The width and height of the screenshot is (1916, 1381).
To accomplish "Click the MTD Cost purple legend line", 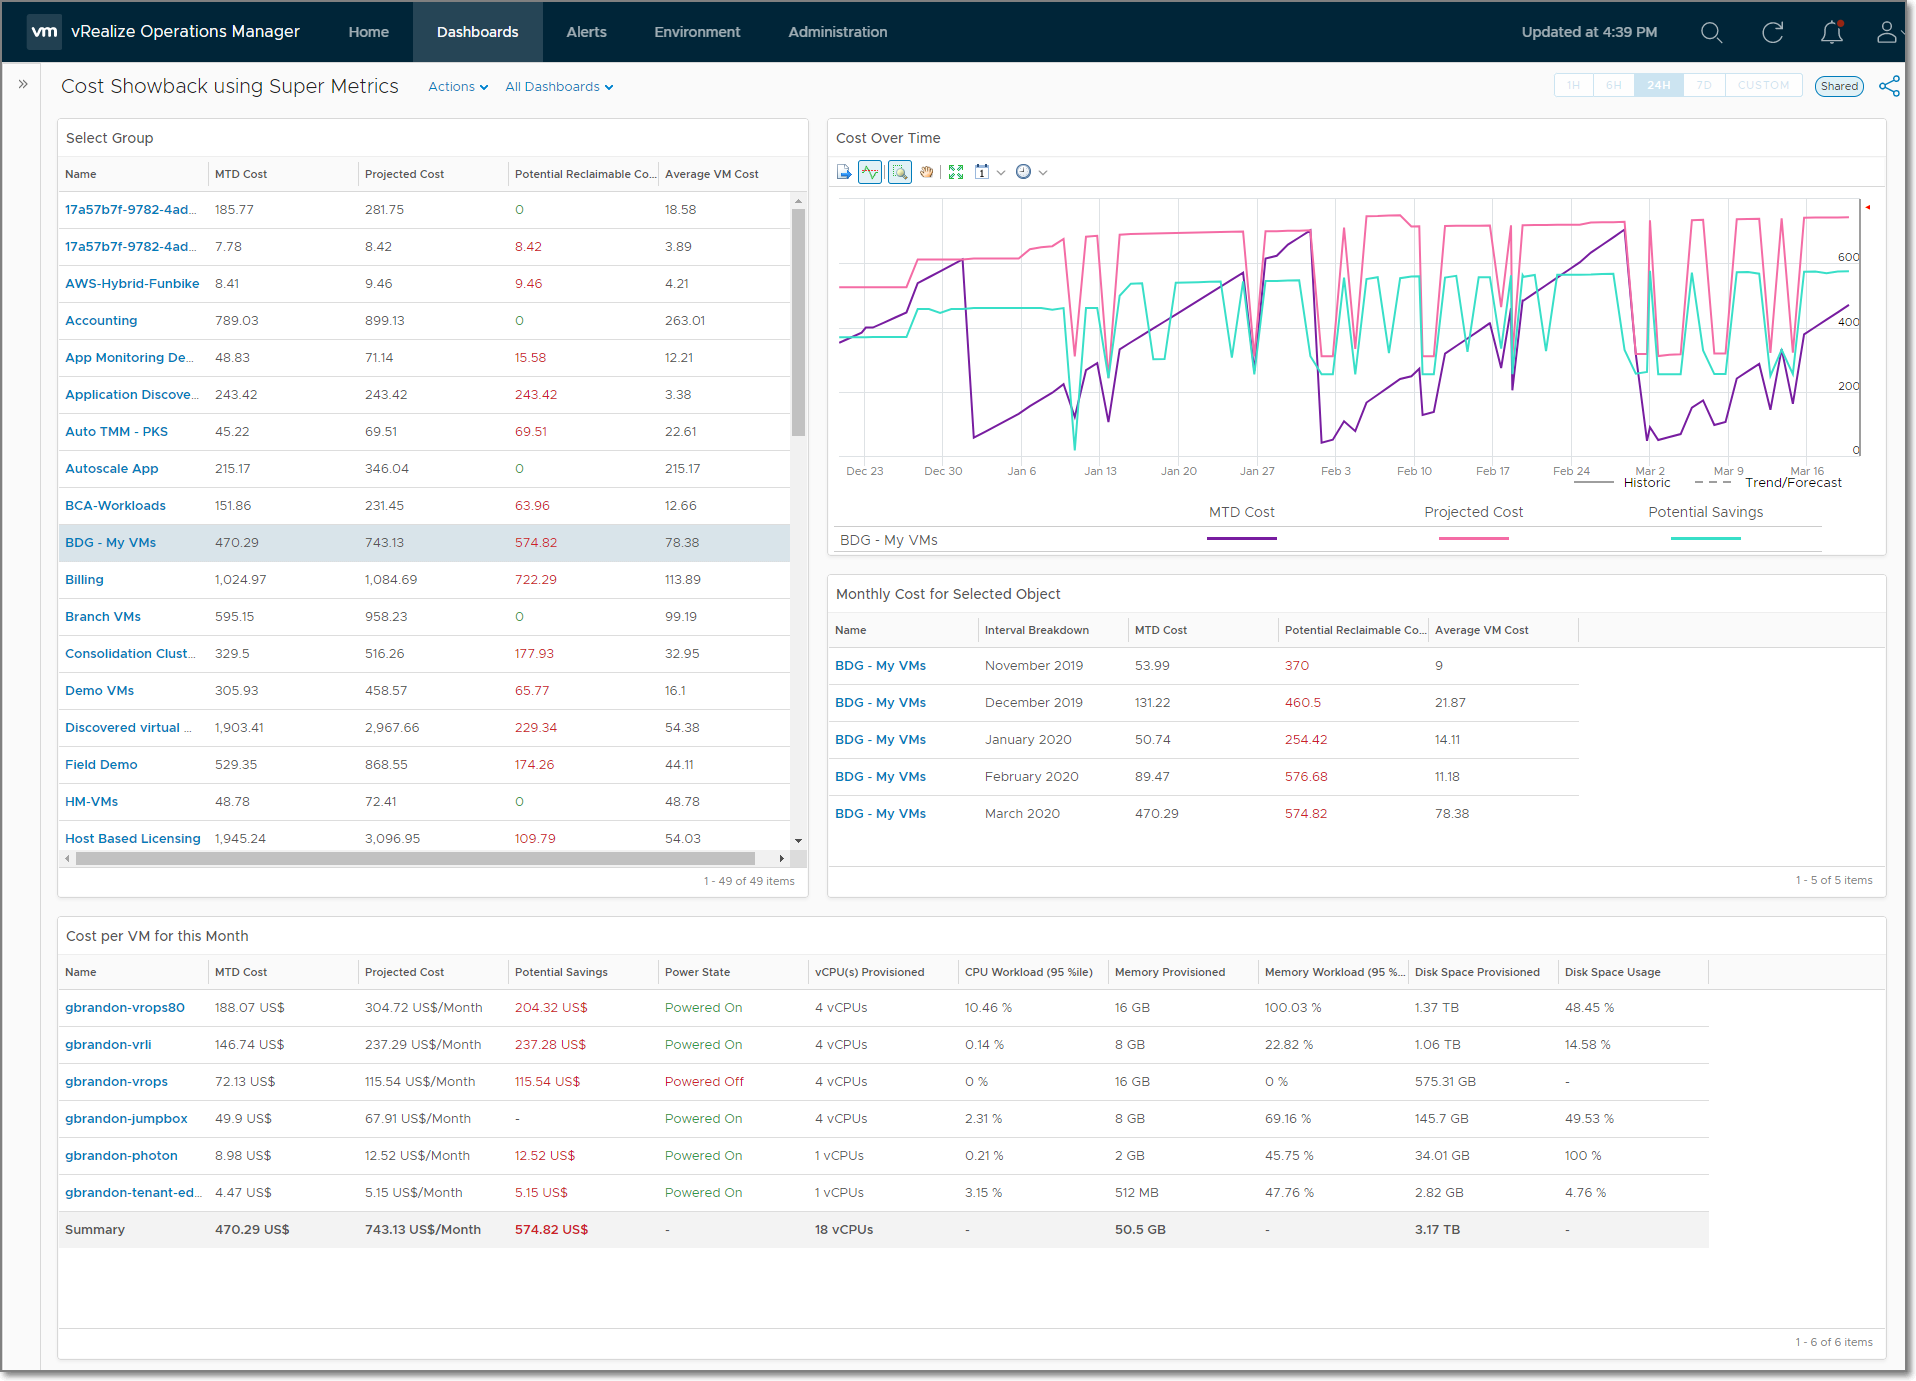I will [x=1241, y=538].
